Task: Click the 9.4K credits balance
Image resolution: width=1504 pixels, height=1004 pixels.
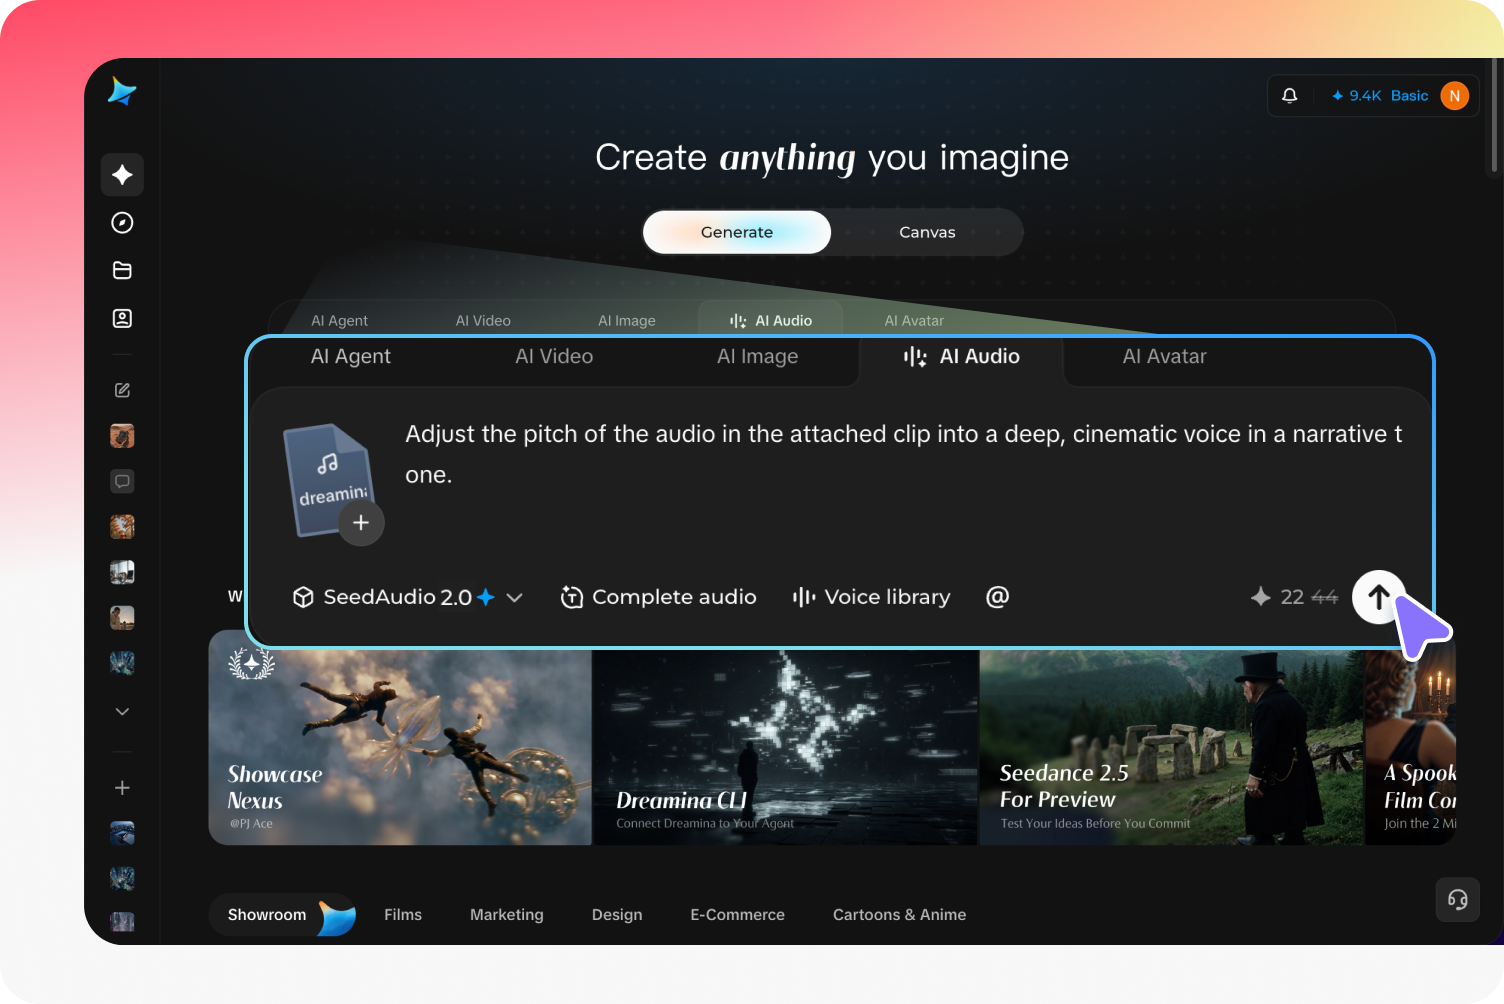Action: point(1356,96)
